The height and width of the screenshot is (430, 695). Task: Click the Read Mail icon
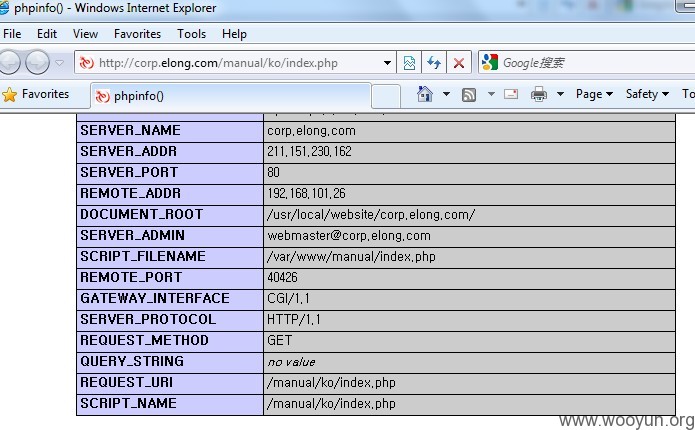[x=511, y=94]
